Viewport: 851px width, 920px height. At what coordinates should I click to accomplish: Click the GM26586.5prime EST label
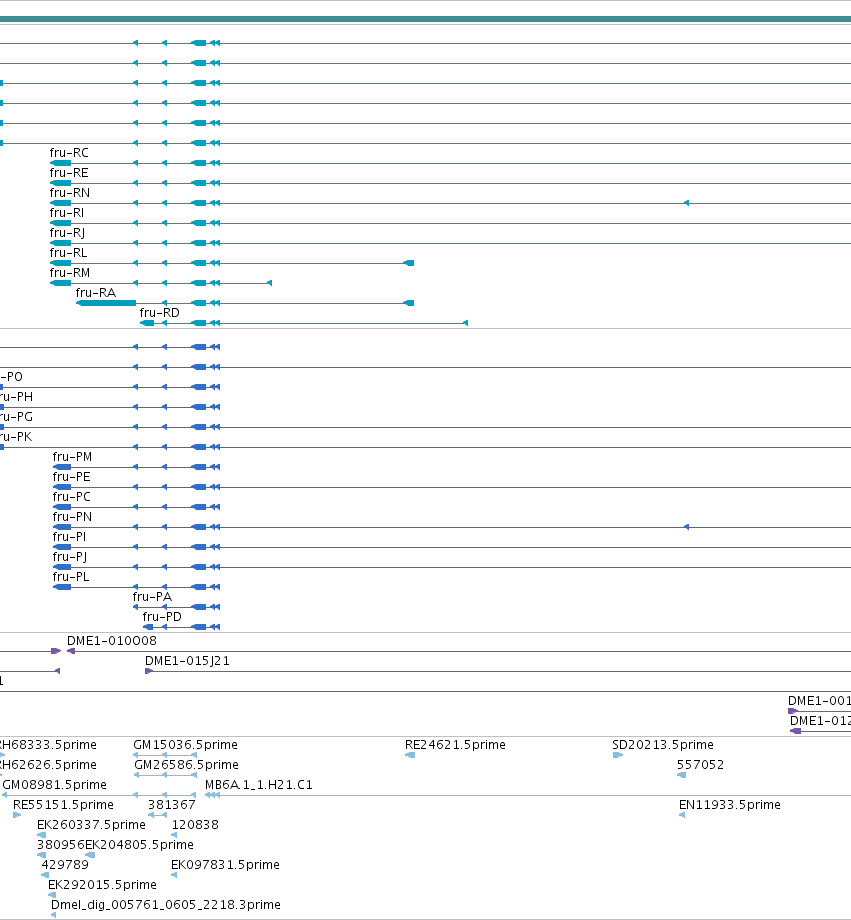[186, 765]
